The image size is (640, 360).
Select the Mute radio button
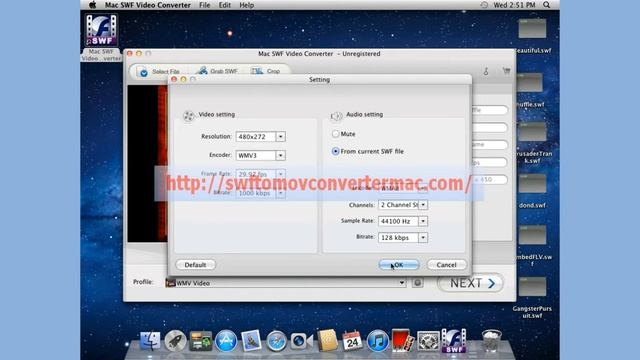(336, 133)
